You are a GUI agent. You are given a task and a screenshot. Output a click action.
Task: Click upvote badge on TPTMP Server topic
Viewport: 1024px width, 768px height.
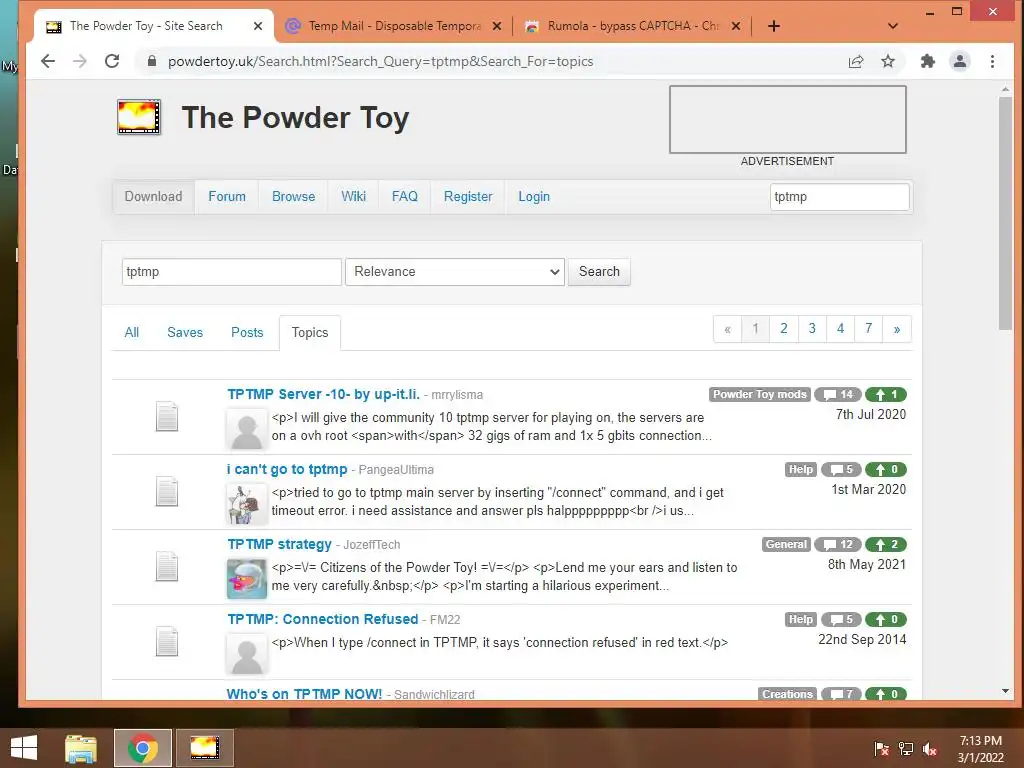click(886, 394)
